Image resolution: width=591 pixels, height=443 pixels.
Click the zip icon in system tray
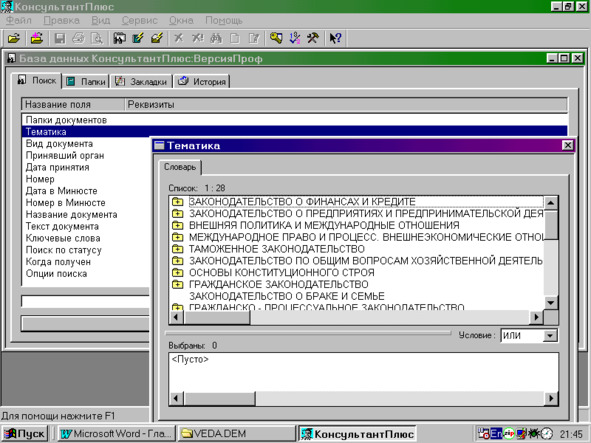click(509, 434)
